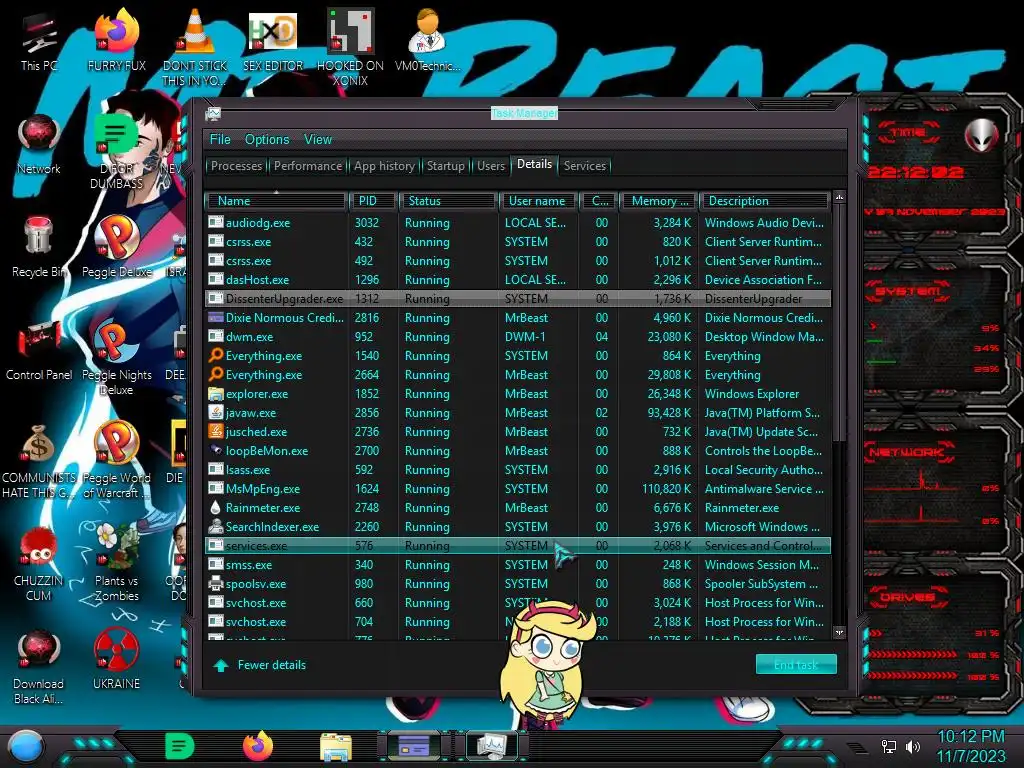Open the HxD SEX EDITOR shortcut

pos(273,42)
